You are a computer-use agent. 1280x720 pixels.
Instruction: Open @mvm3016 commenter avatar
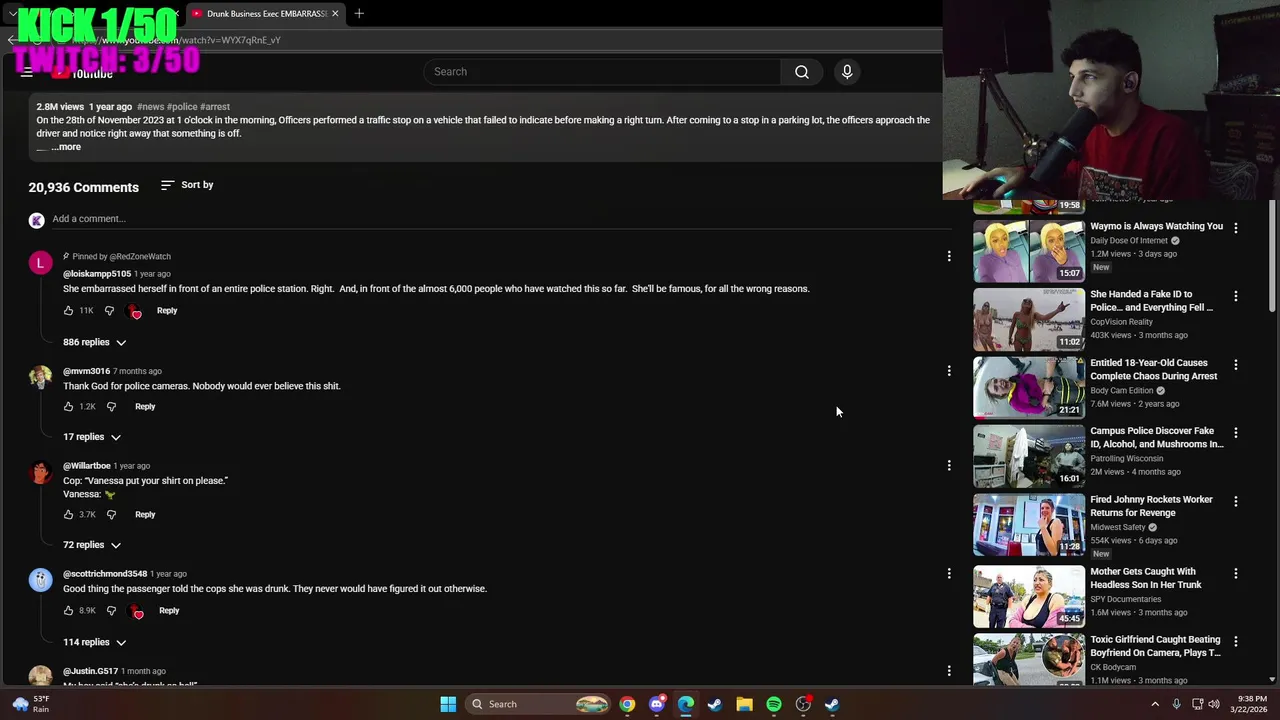coord(40,377)
